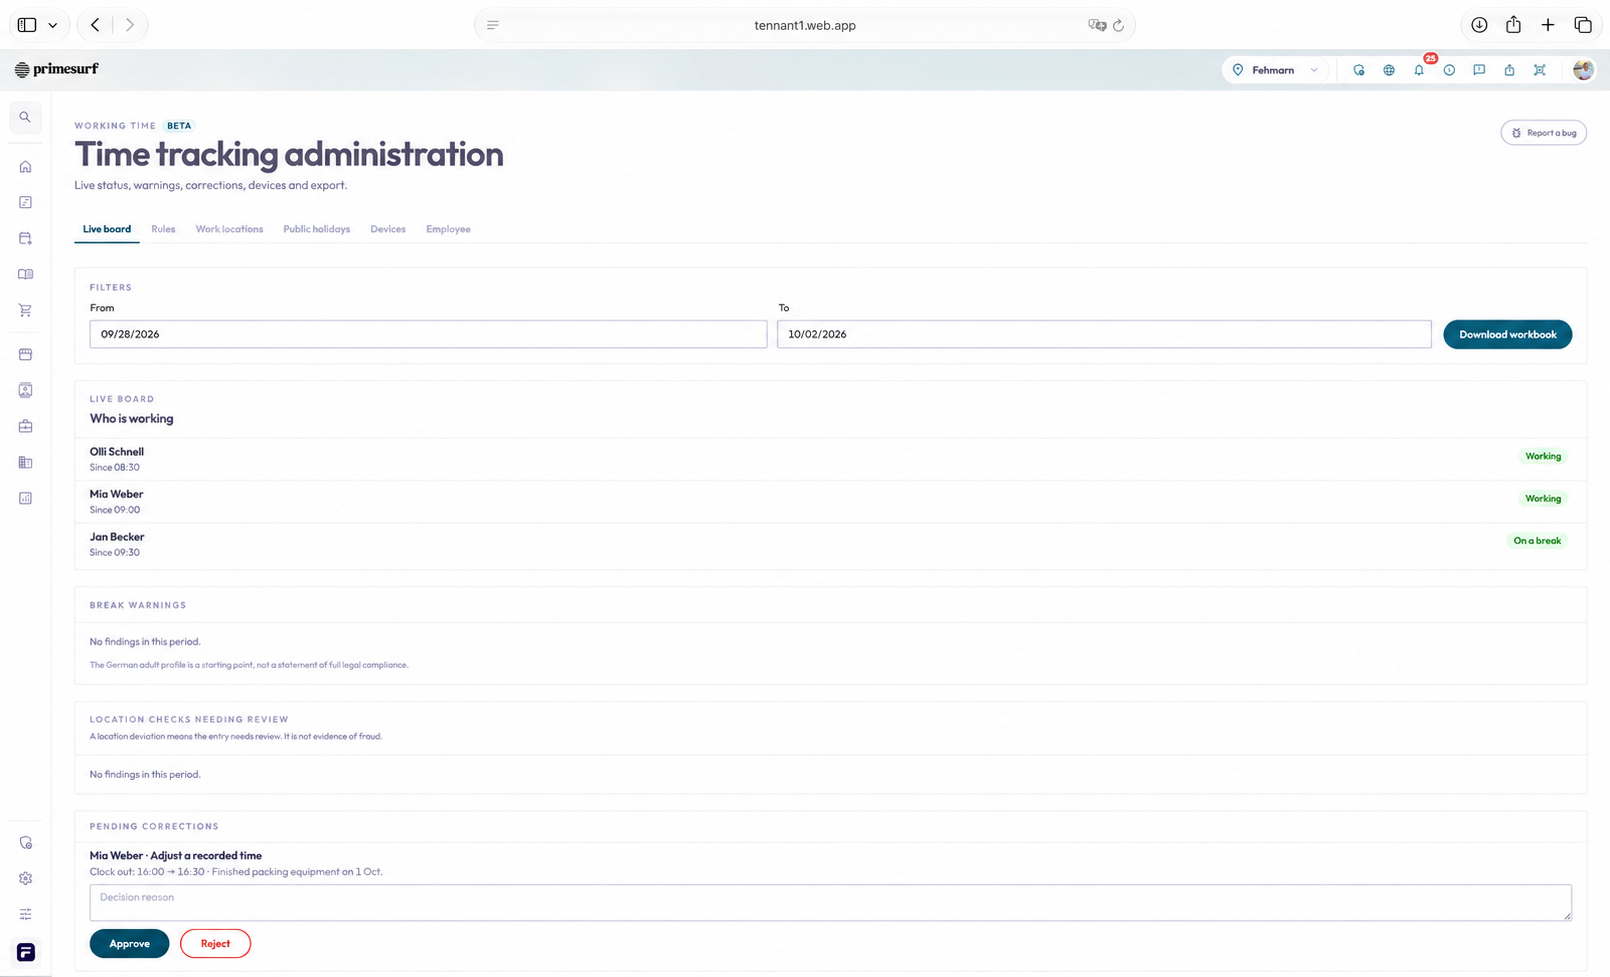1610x977 pixels.
Task: Click the book icon in sidebar
Action: click(26, 274)
